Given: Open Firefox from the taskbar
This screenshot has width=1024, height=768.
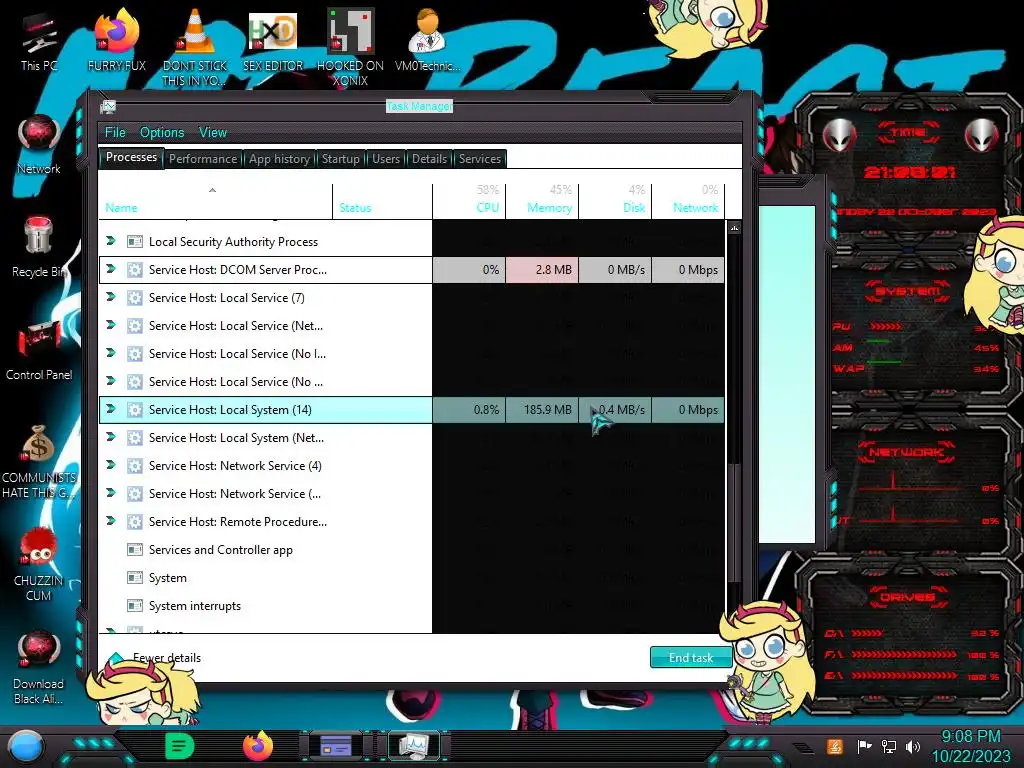Looking at the screenshot, I should coord(258,746).
